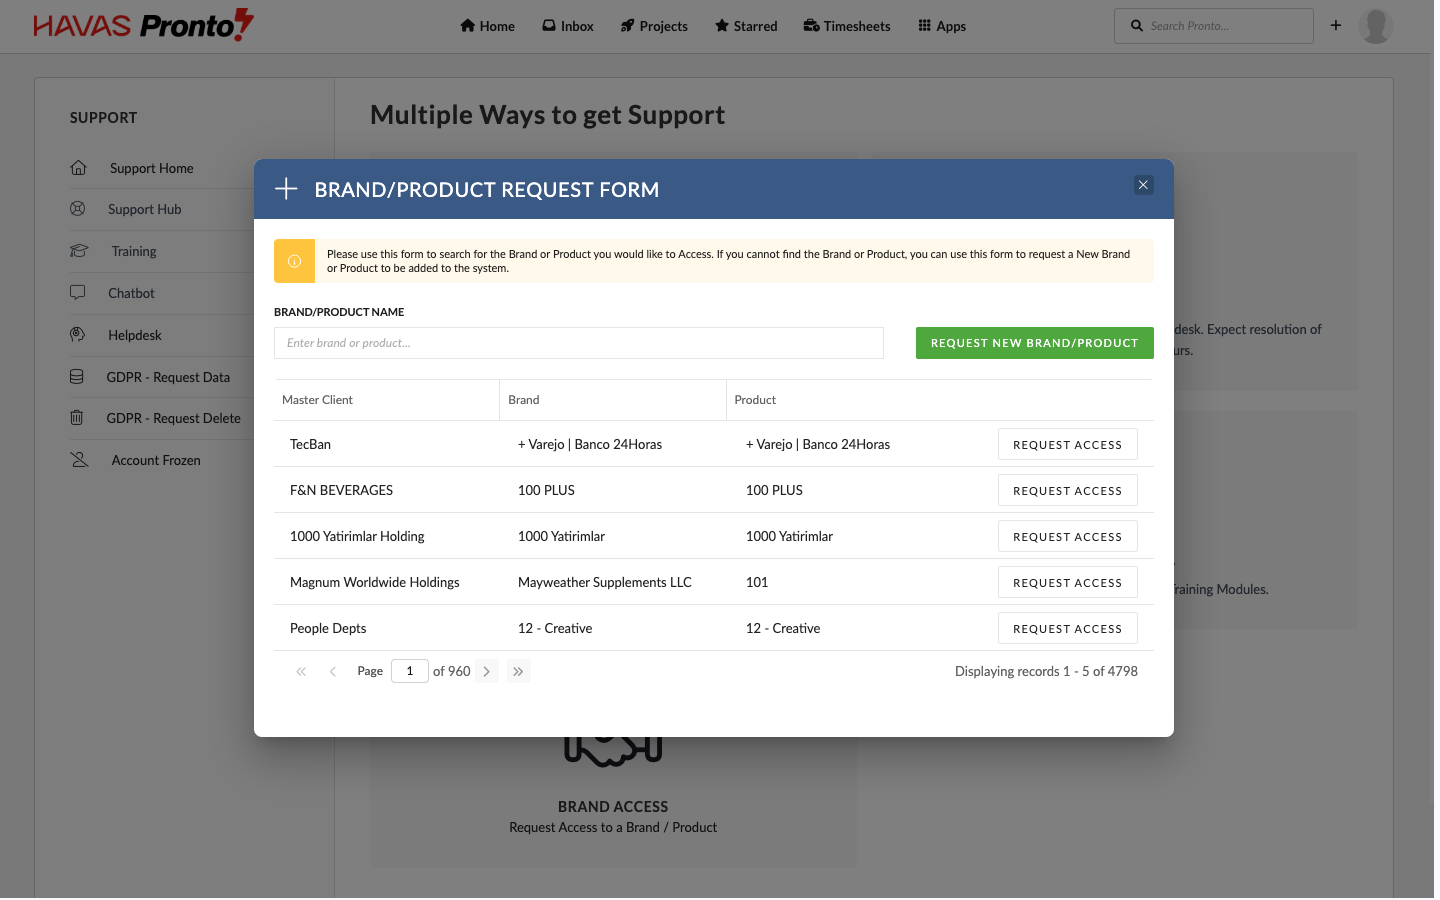Viewport: 1440px width, 900px height.
Task: Open the Apps grid menu
Action: pyautogui.click(x=942, y=26)
